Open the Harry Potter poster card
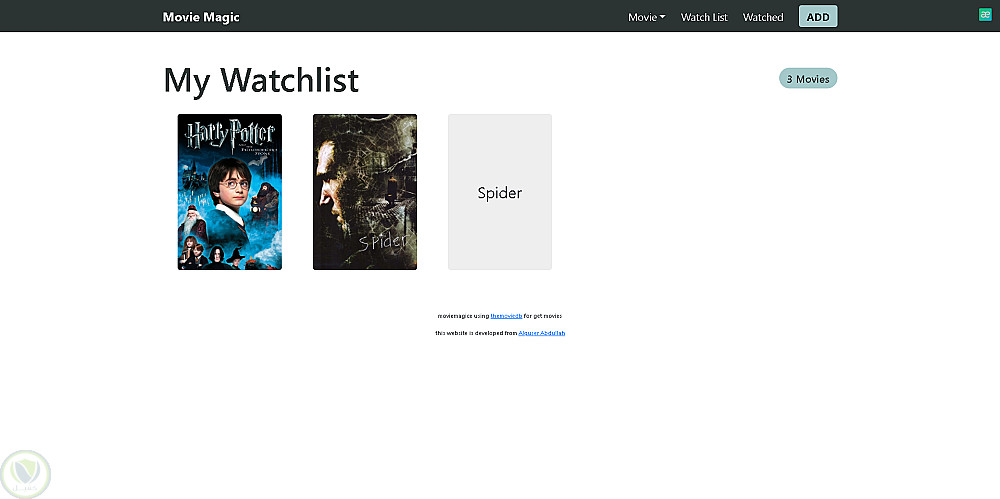The image size is (1000, 499). point(230,192)
